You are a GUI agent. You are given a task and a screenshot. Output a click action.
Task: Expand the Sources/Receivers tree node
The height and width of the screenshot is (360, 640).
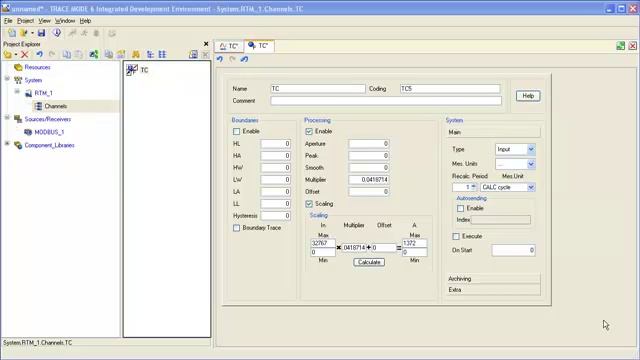coord(7,118)
